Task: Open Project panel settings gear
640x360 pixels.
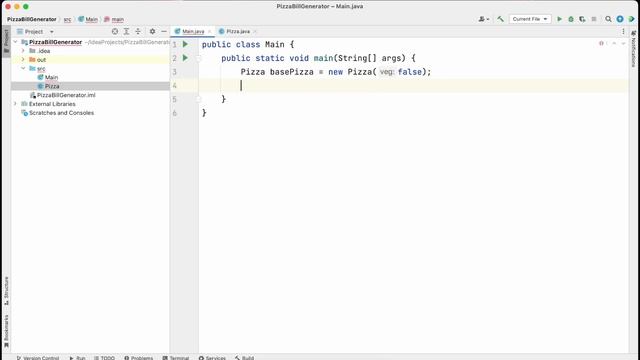Action: click(x=152, y=31)
